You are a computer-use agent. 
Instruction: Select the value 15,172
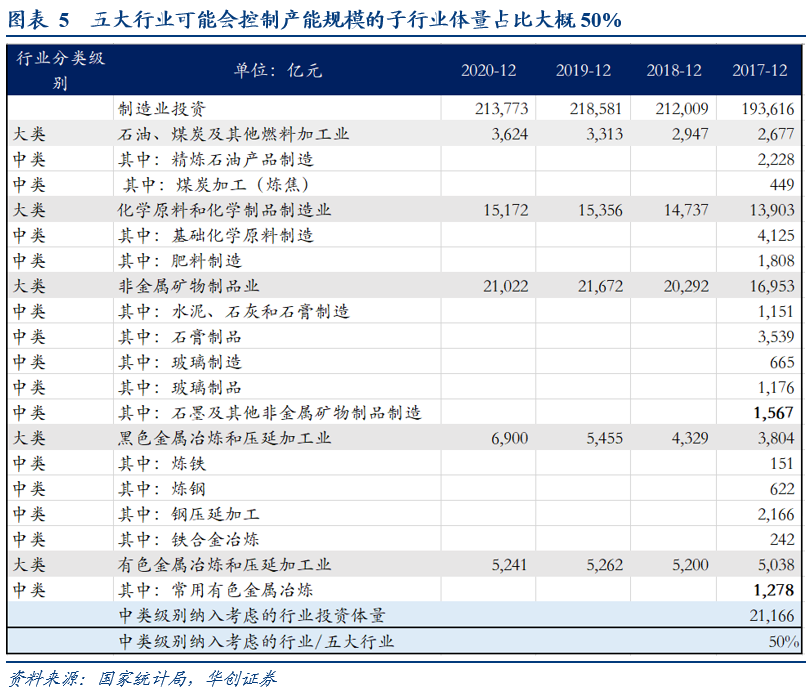506,210
